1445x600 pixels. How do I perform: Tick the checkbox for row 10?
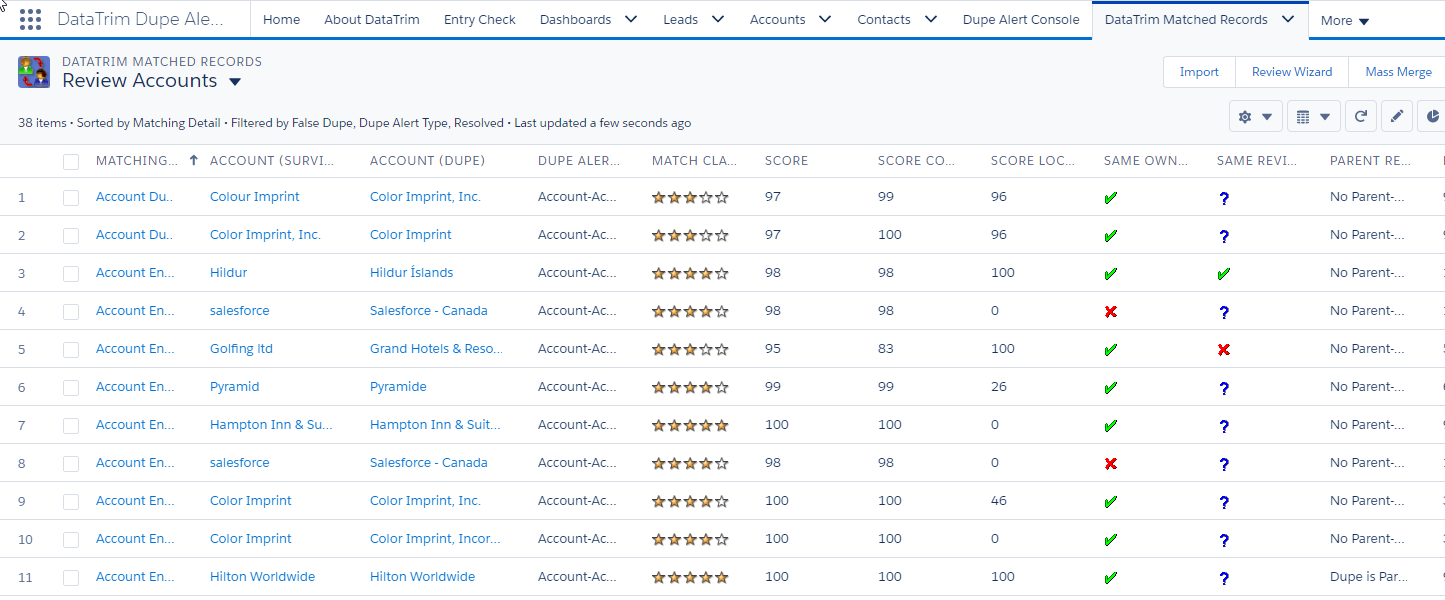(71, 540)
